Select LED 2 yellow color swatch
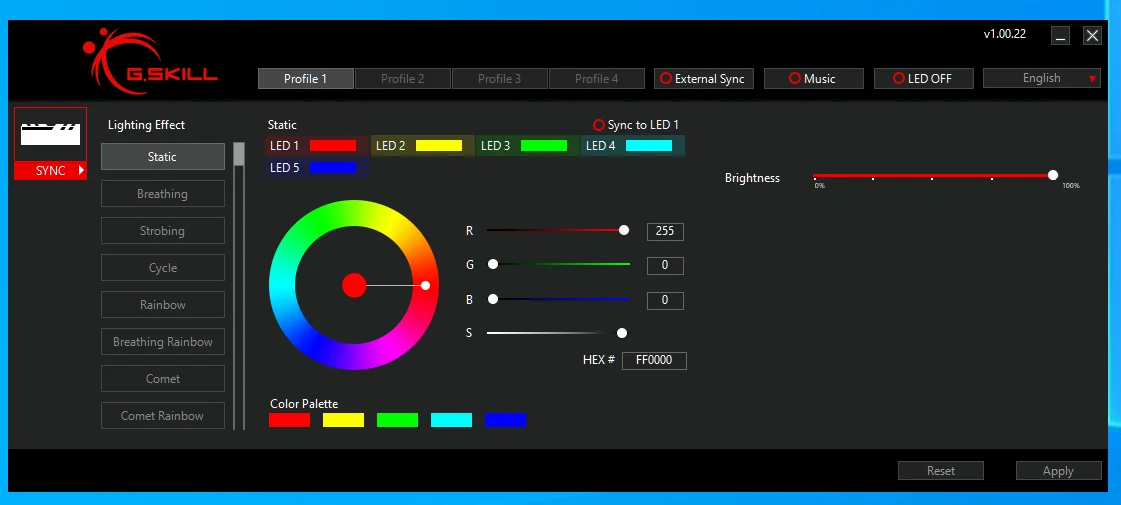The height and width of the screenshot is (505, 1121). point(439,146)
